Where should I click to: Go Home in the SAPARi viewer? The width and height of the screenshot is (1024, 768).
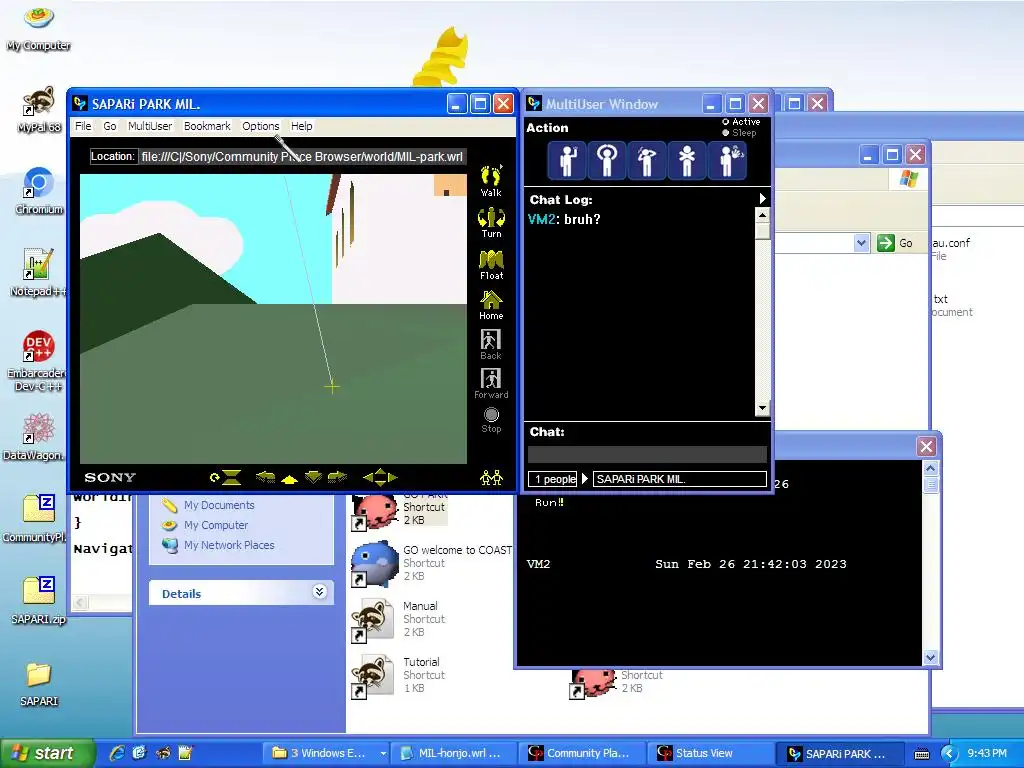point(491,305)
